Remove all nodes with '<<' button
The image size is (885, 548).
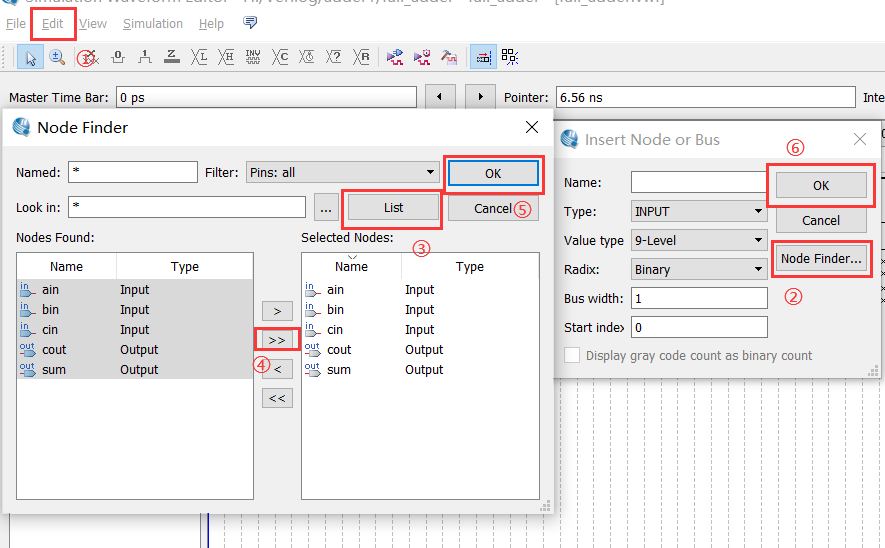[277, 398]
